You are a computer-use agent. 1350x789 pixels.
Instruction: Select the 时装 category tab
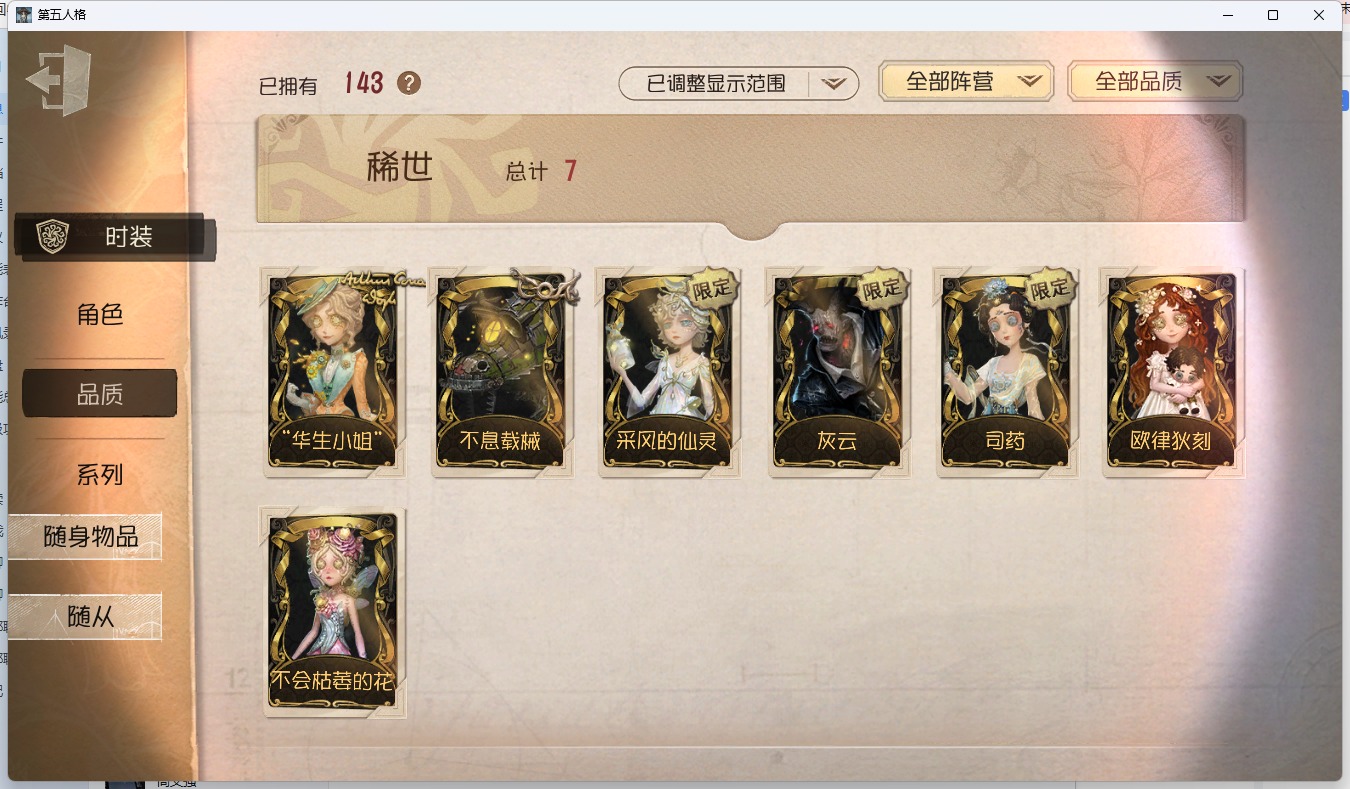tap(115, 237)
